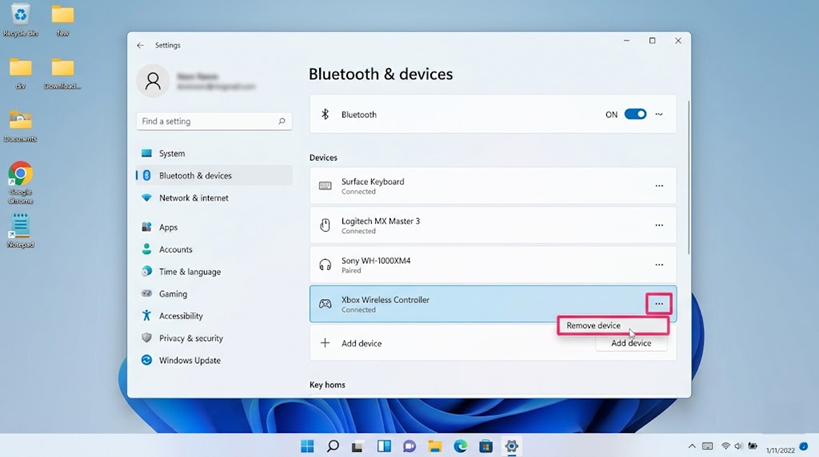Click the Wi-Fi tray icon
This screenshot has width=819, height=457.
pos(726,446)
